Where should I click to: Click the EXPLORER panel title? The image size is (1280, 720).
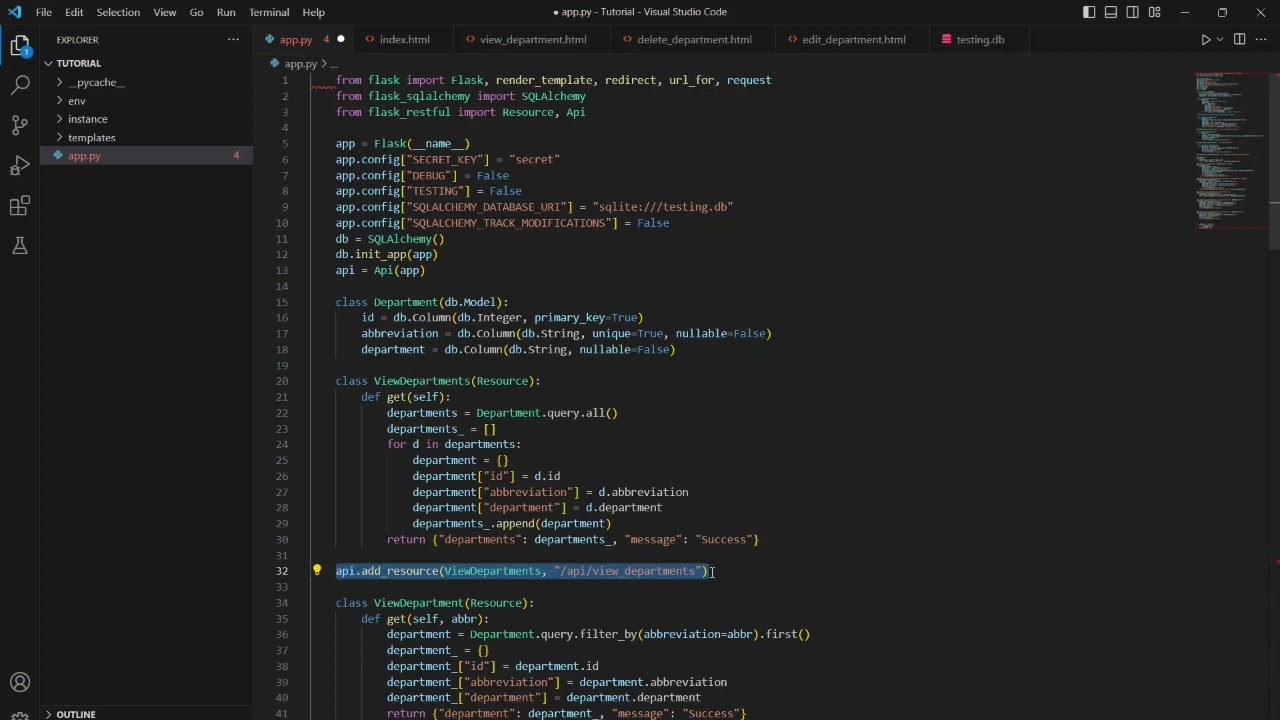tap(77, 40)
